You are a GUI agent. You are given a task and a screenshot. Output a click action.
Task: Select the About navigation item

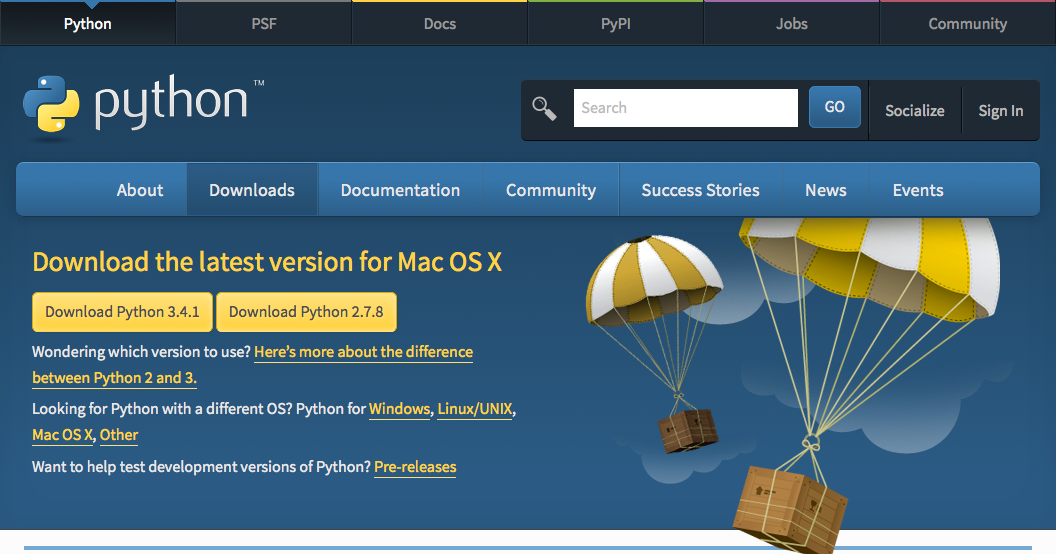140,190
